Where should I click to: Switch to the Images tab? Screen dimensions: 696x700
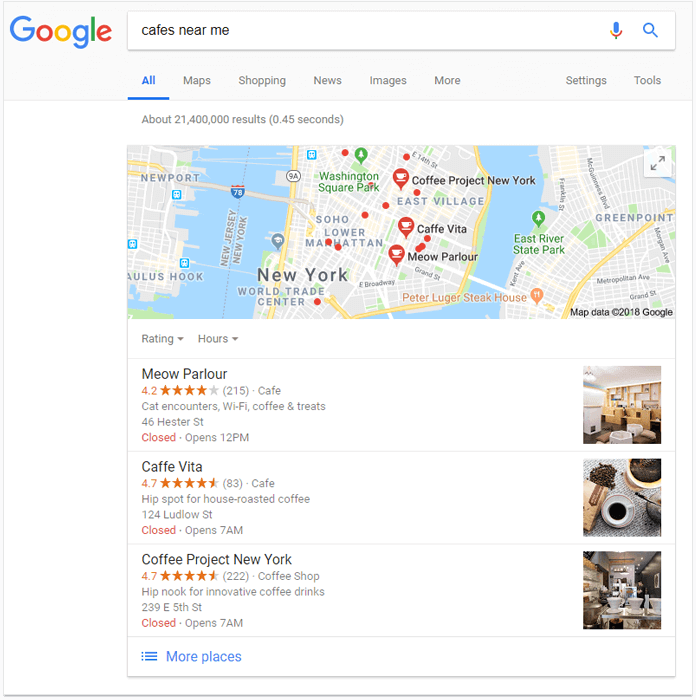click(388, 80)
